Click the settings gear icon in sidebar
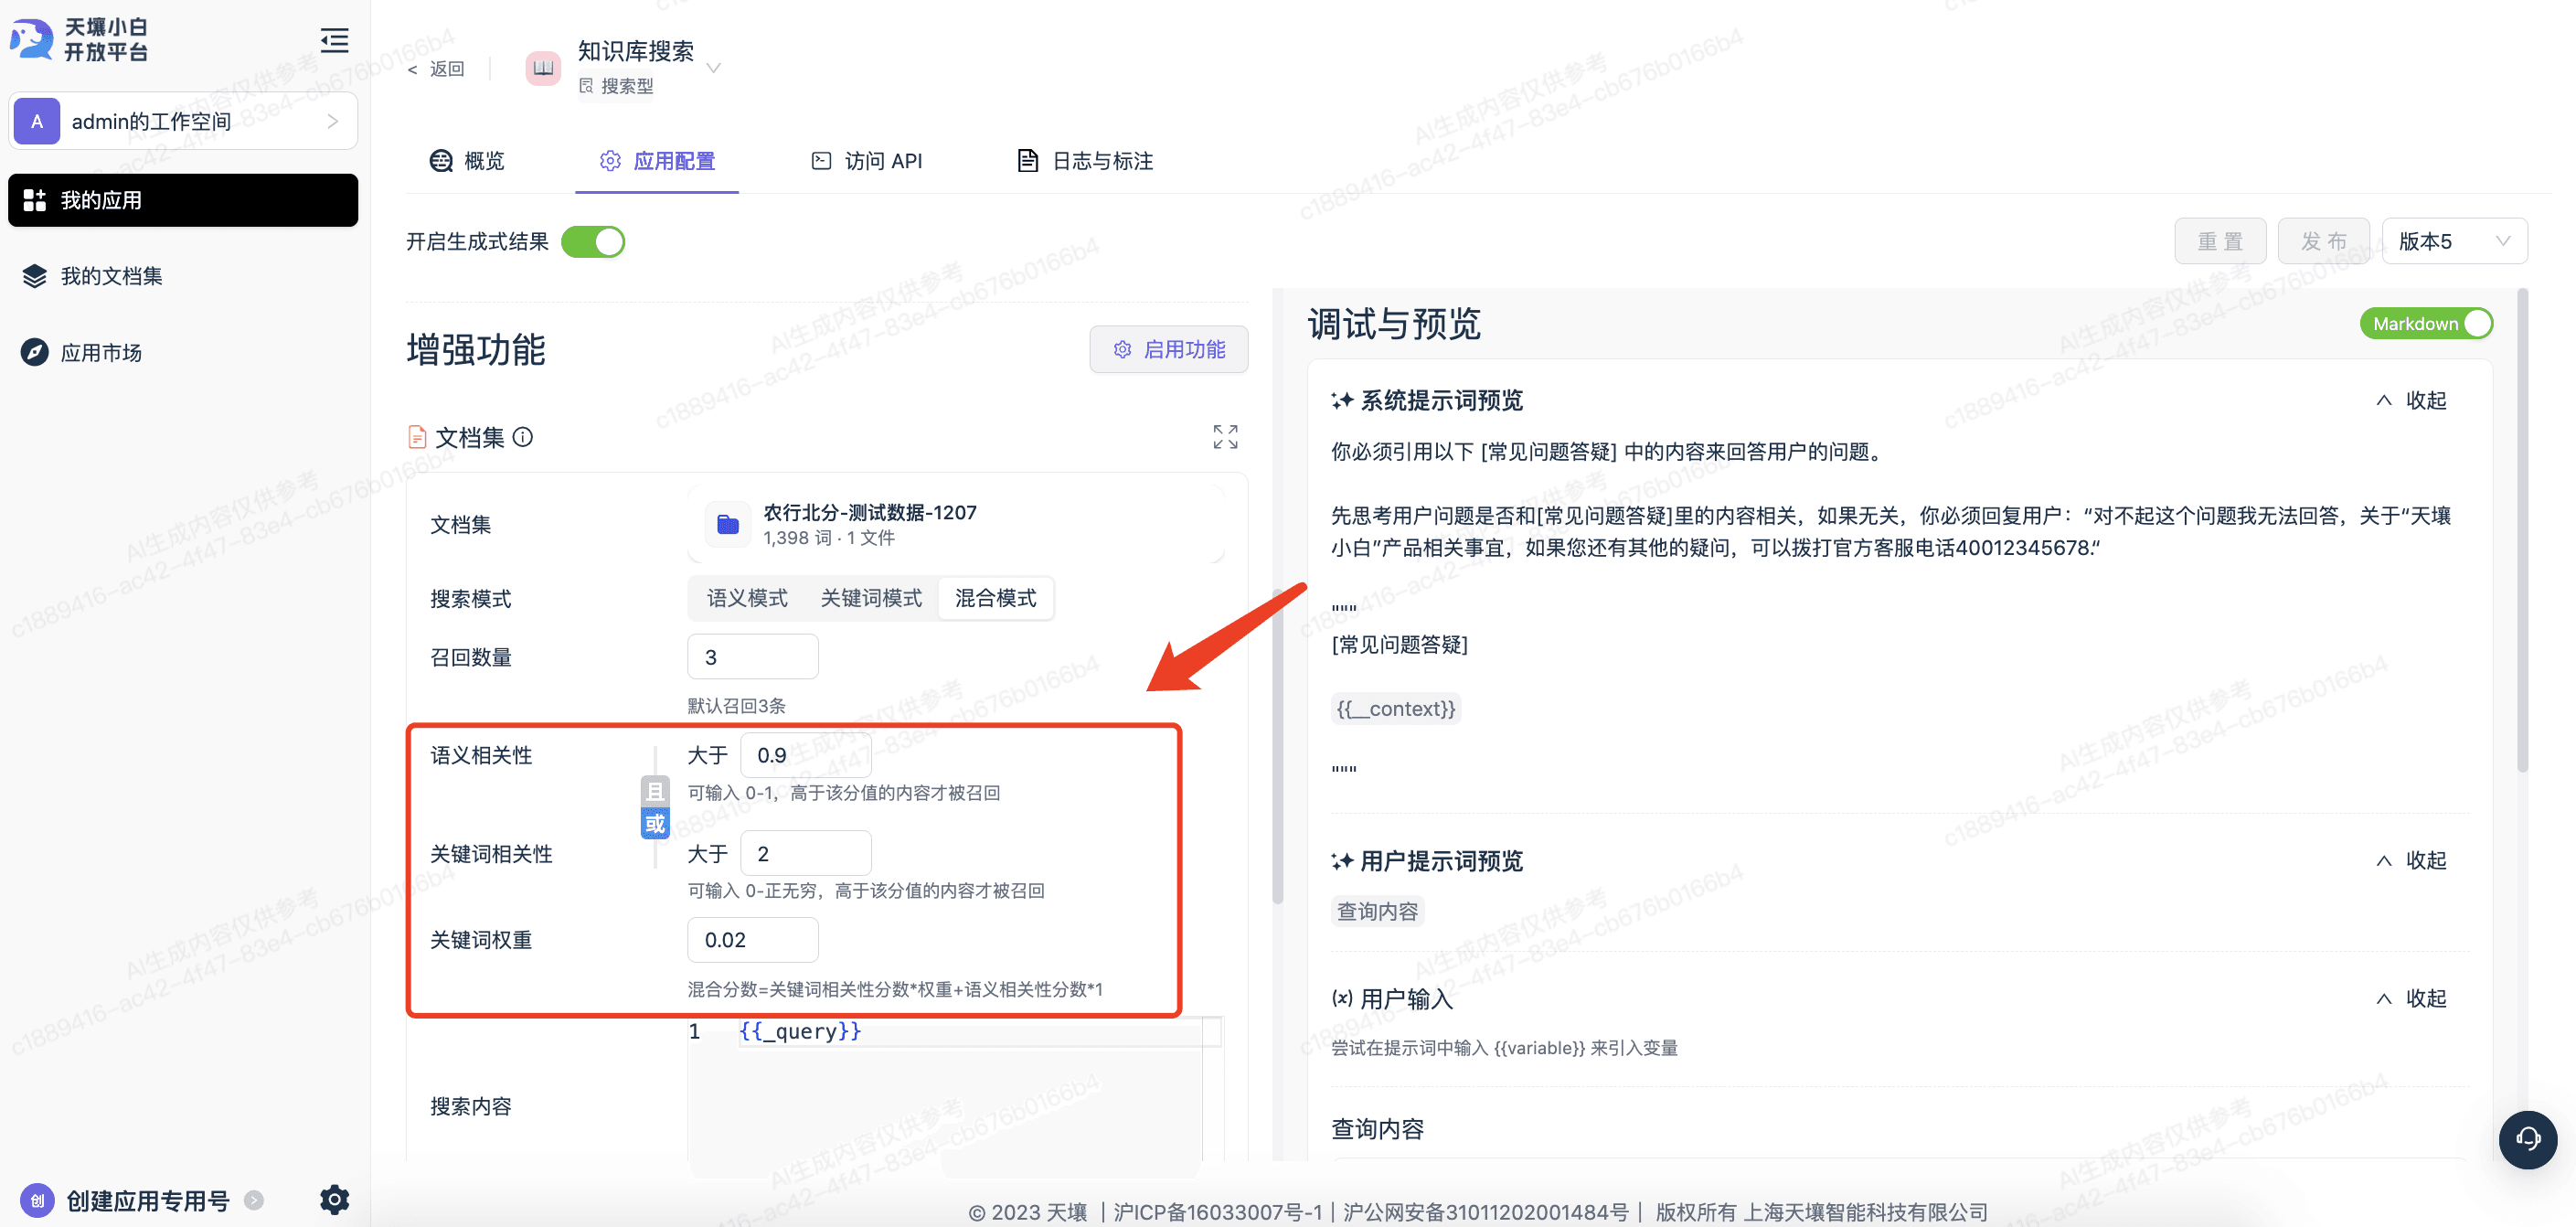Image resolution: width=2576 pixels, height=1227 pixels. pyautogui.click(x=334, y=1198)
